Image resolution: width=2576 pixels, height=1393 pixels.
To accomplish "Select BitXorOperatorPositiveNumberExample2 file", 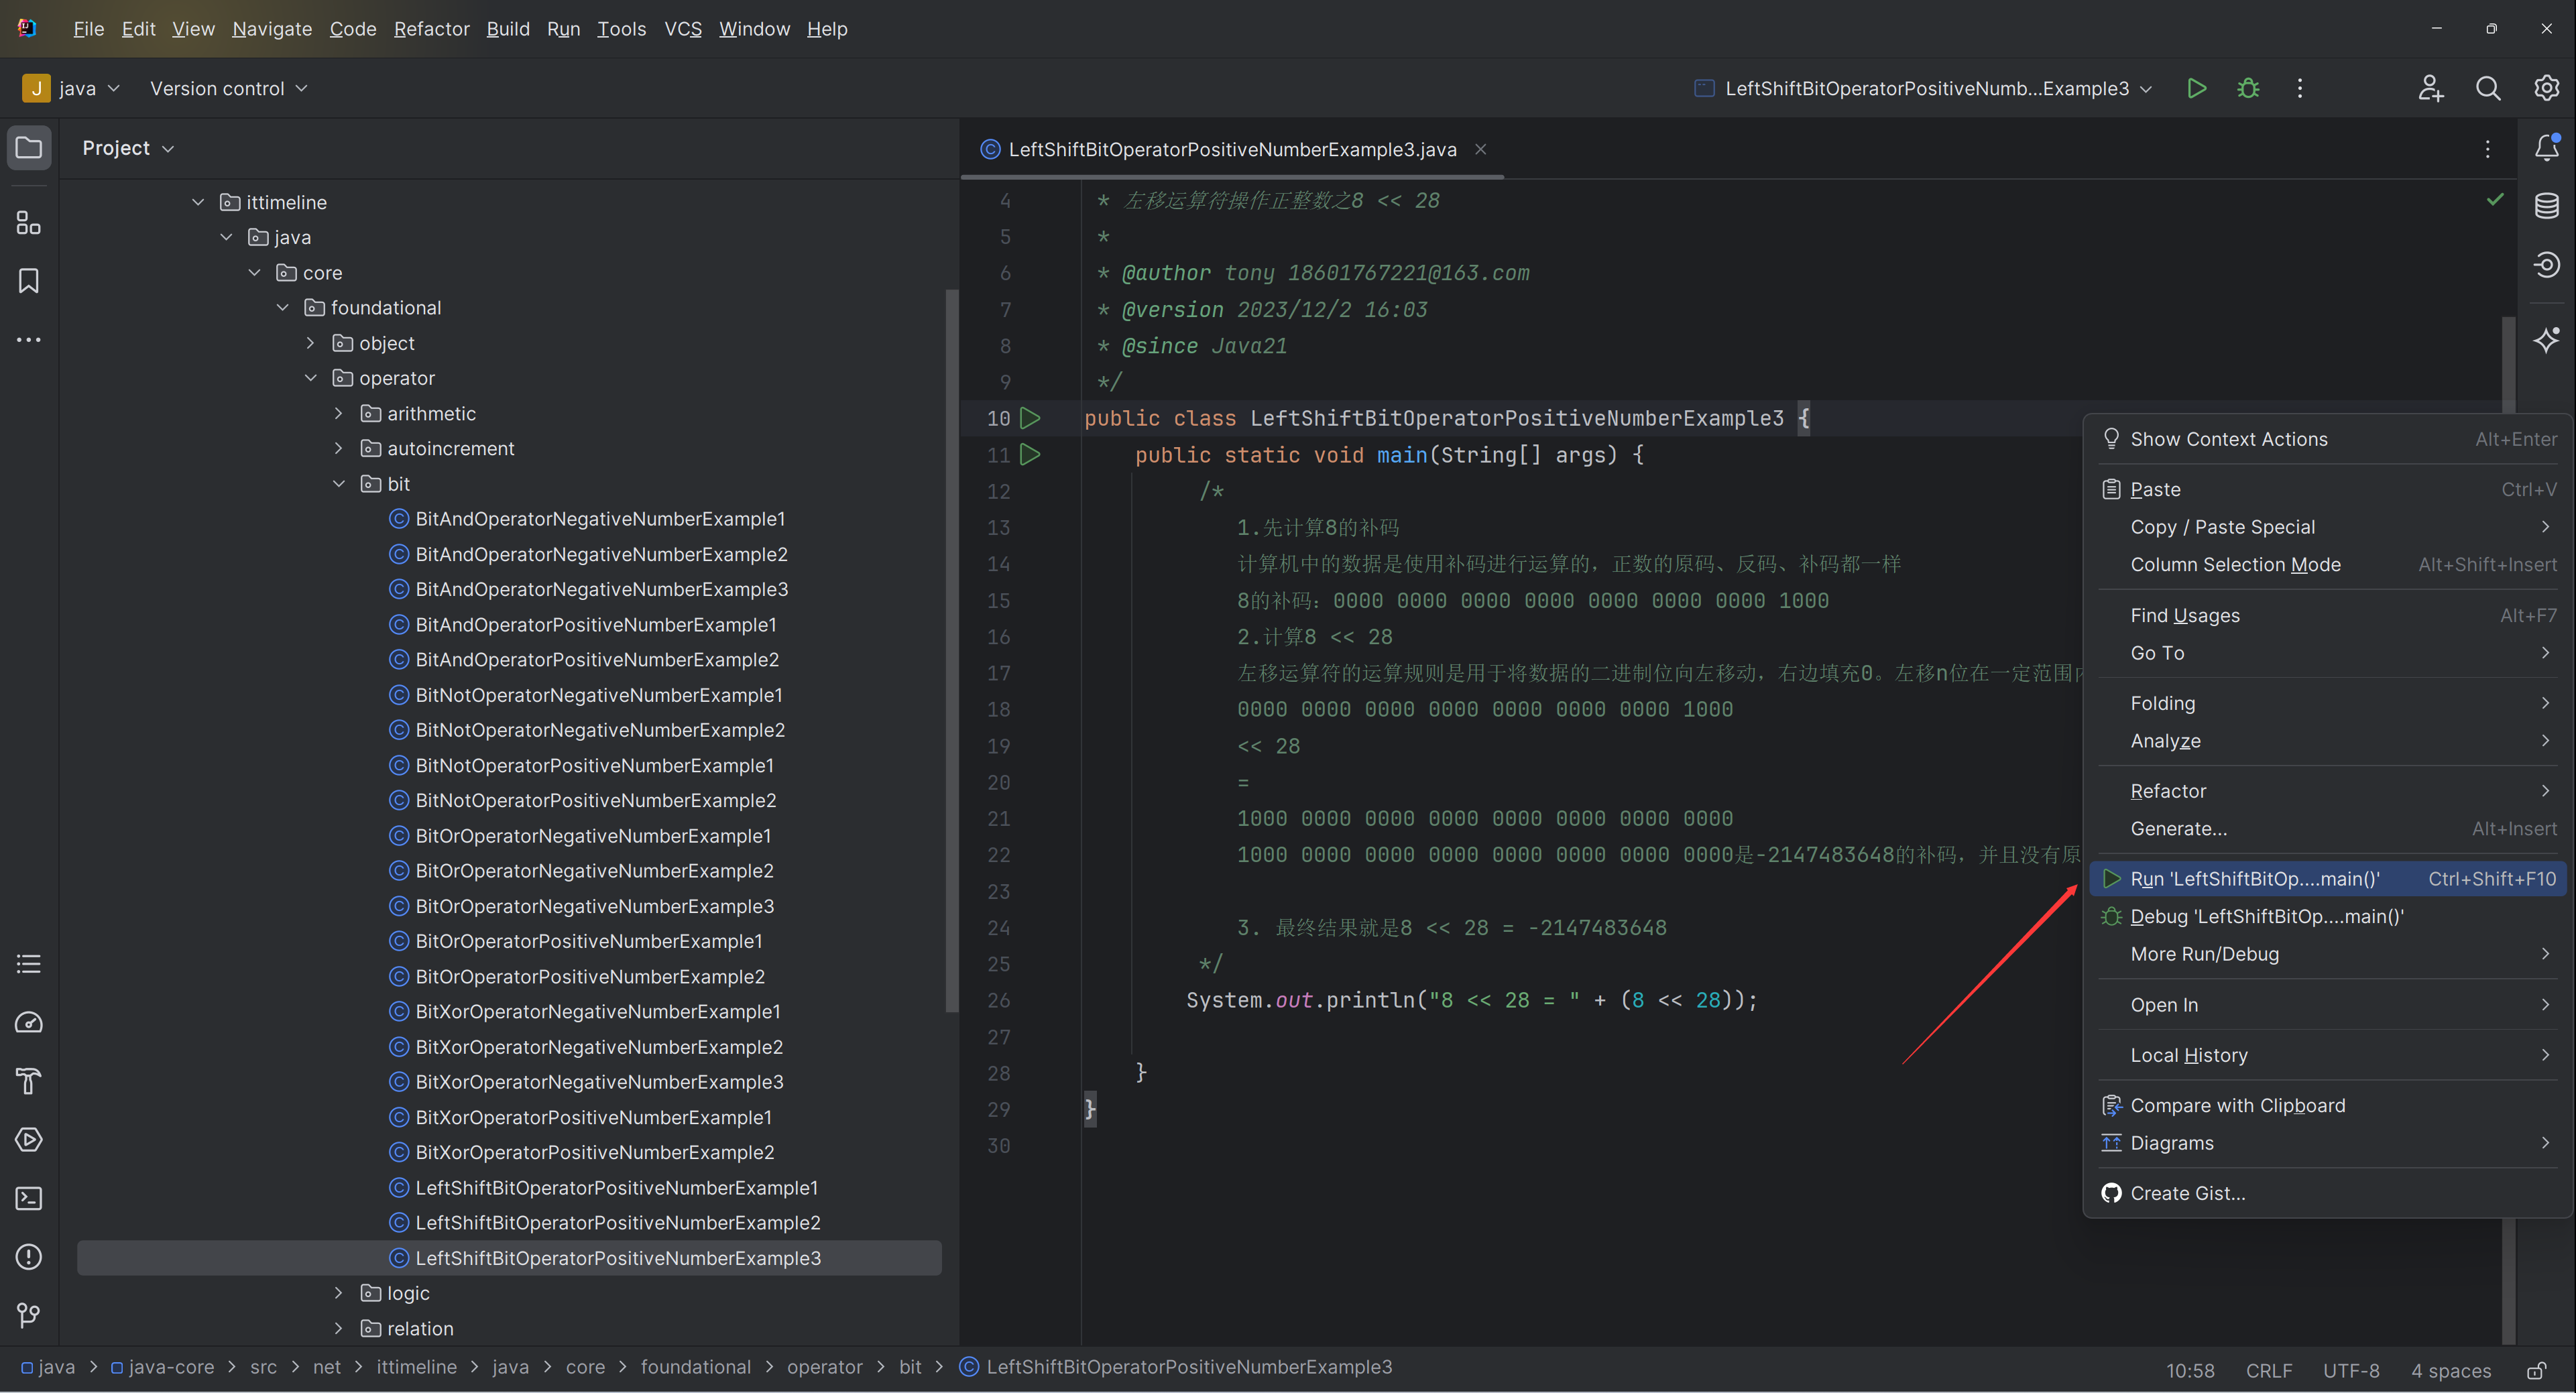I will (594, 1152).
